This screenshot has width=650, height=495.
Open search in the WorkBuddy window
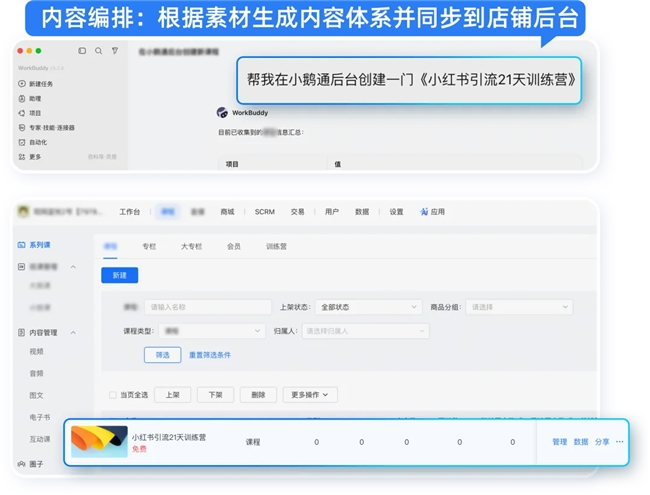tap(98, 51)
